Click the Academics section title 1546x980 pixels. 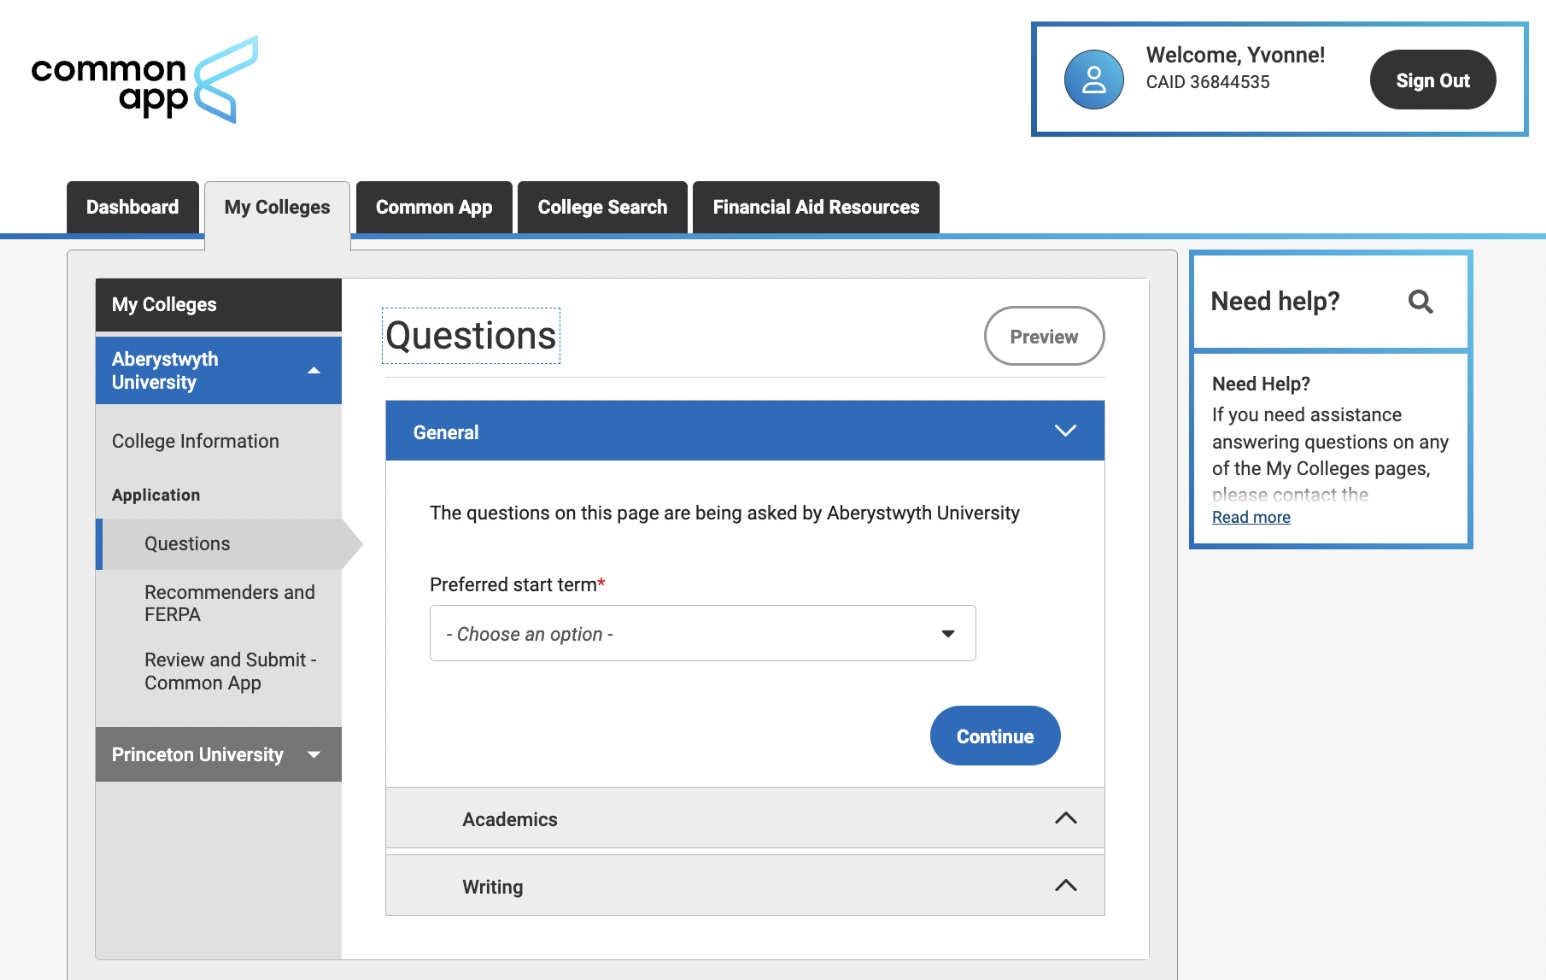pyautogui.click(x=510, y=819)
